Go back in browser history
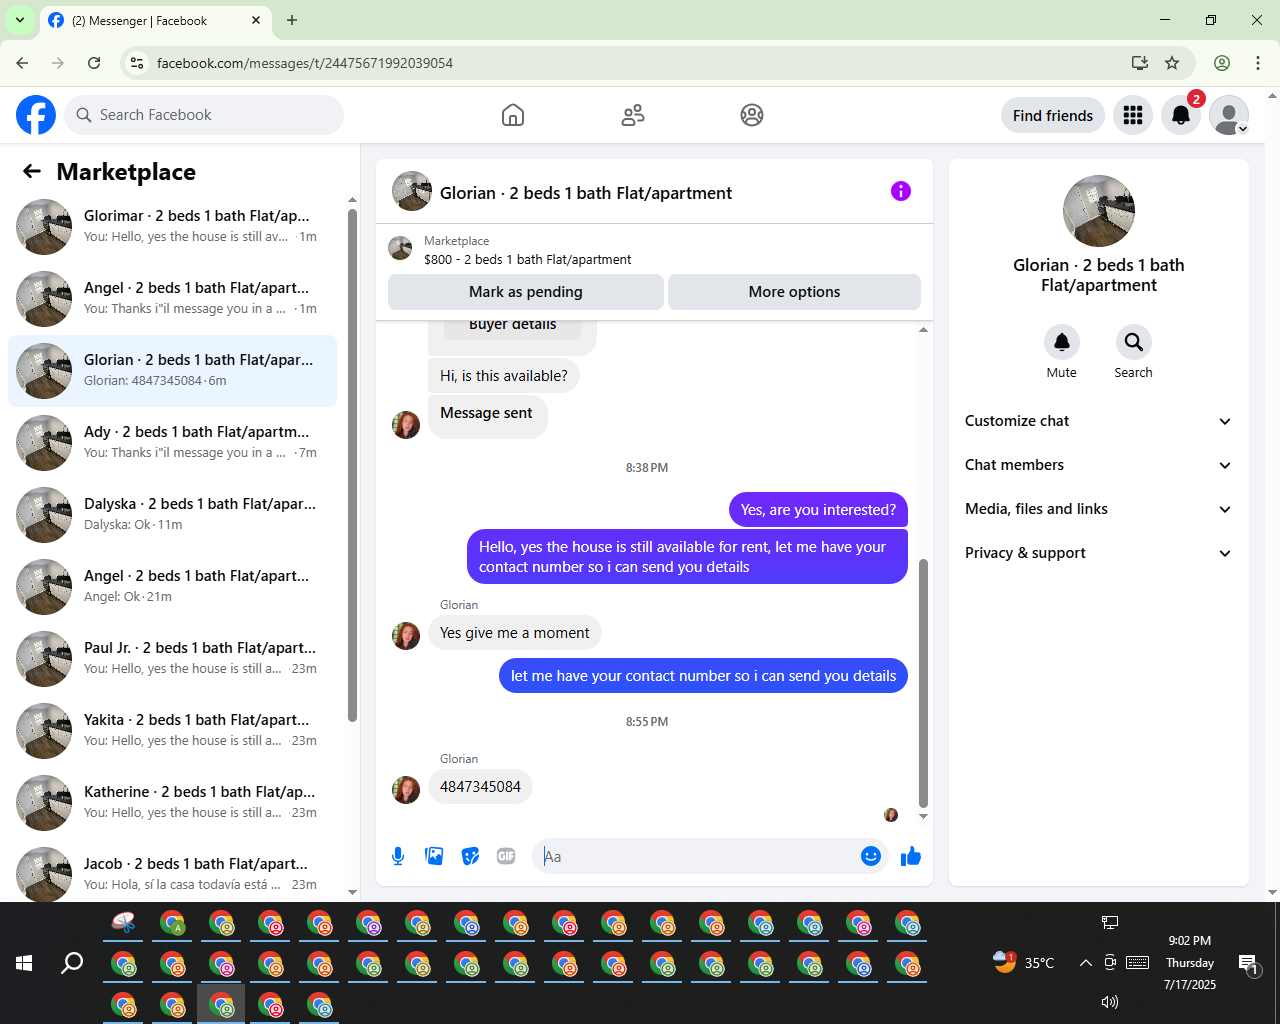The height and width of the screenshot is (1024, 1280). click(22, 63)
